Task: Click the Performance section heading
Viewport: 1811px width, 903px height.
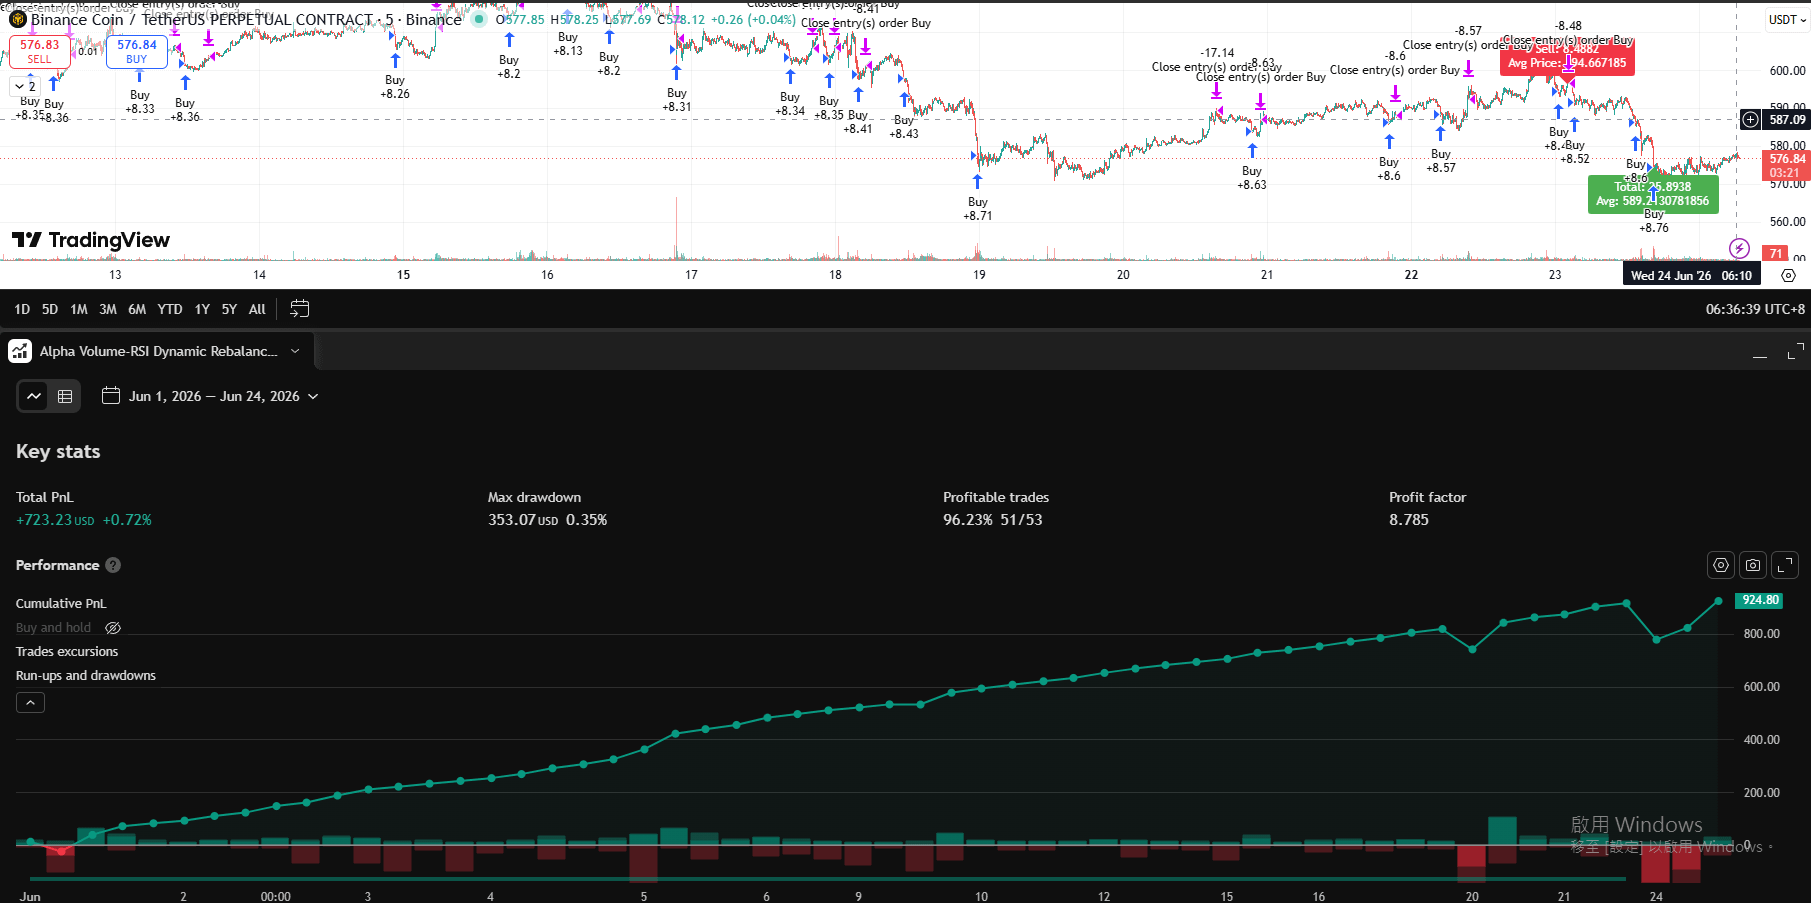Action: 58,565
